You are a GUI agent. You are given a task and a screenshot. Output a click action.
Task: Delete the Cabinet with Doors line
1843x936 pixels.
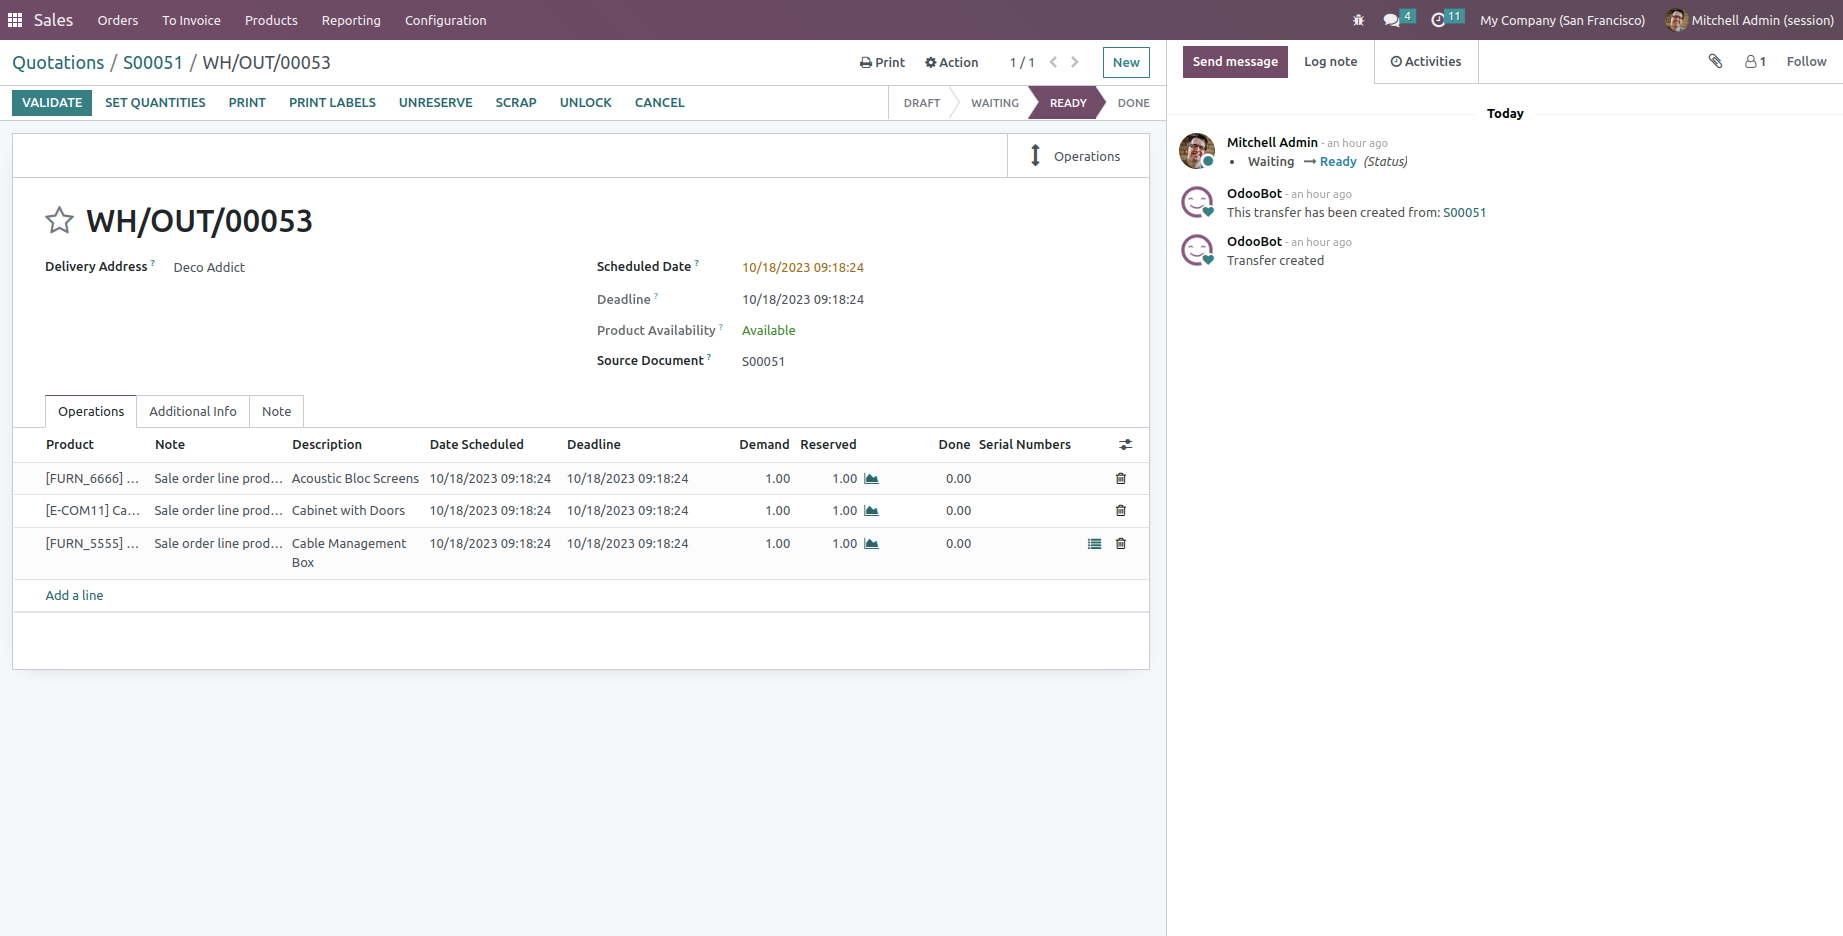(x=1120, y=511)
